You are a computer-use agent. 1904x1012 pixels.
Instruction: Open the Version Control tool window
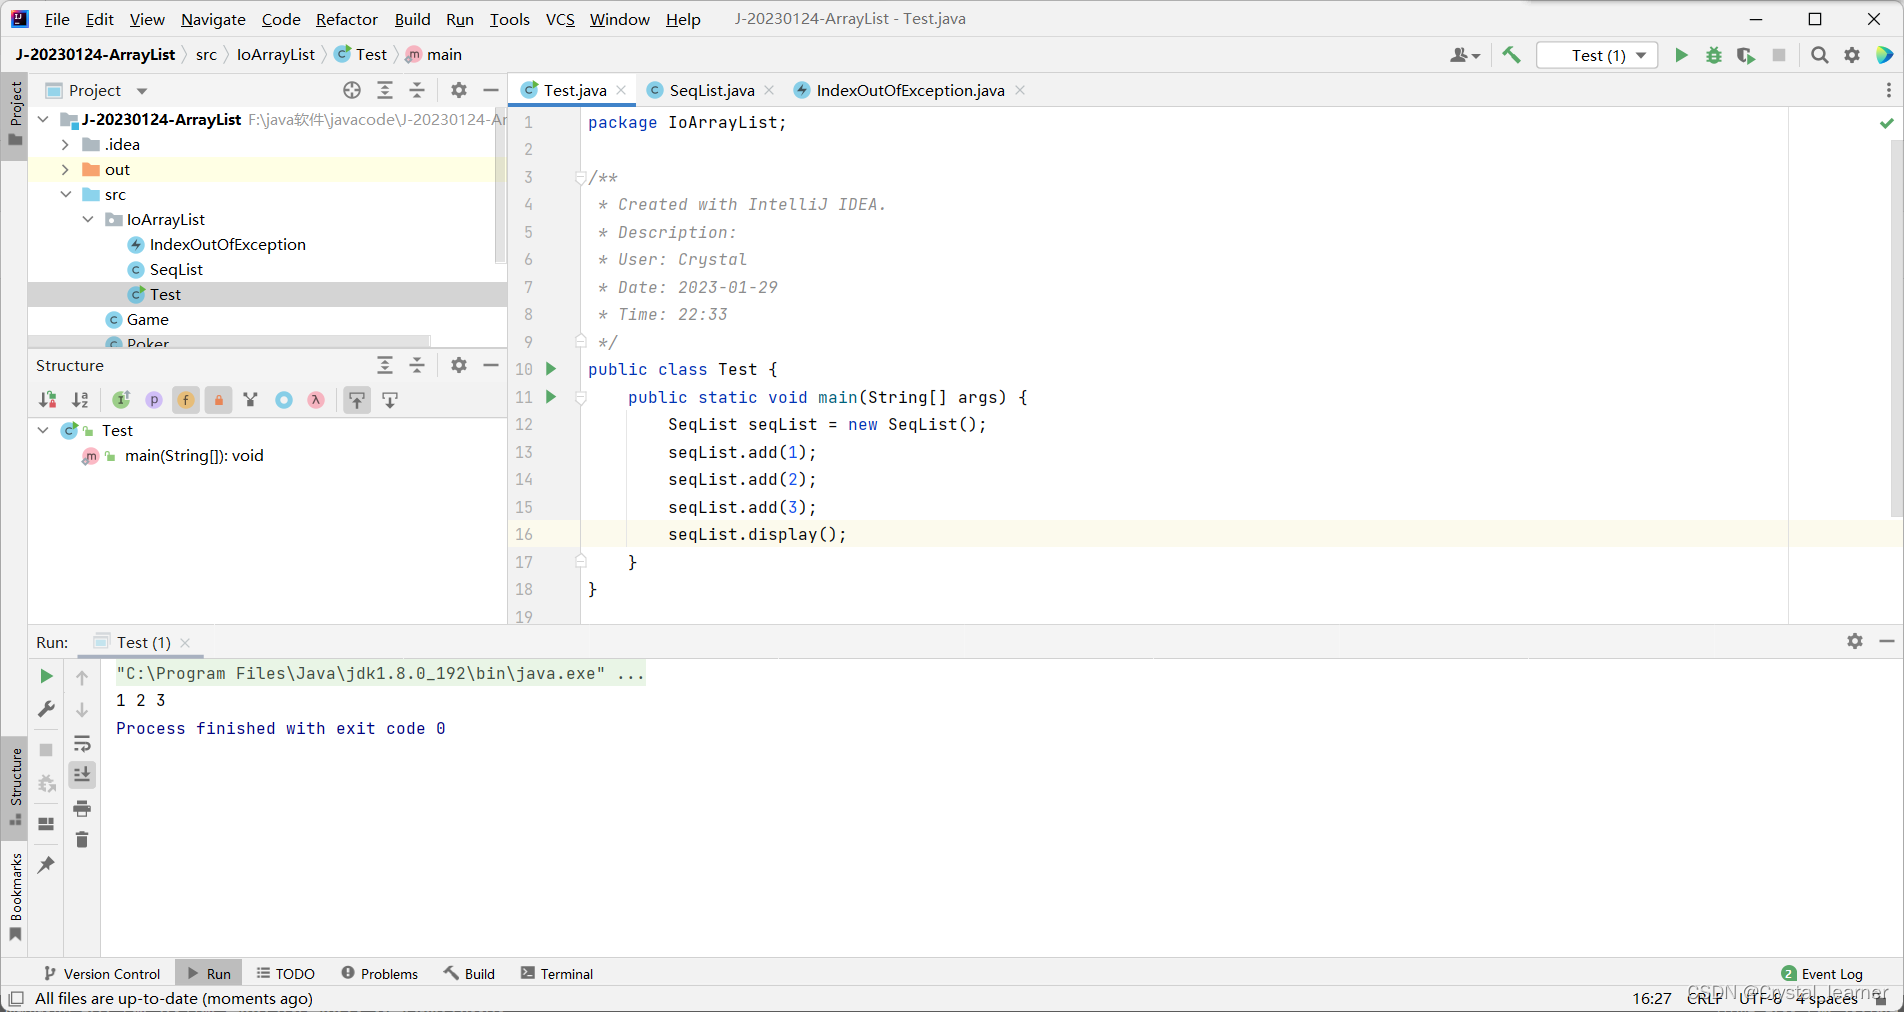pyautogui.click(x=102, y=973)
